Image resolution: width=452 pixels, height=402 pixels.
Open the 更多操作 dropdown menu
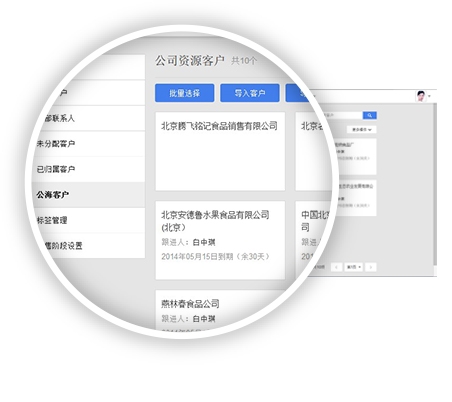[x=362, y=130]
